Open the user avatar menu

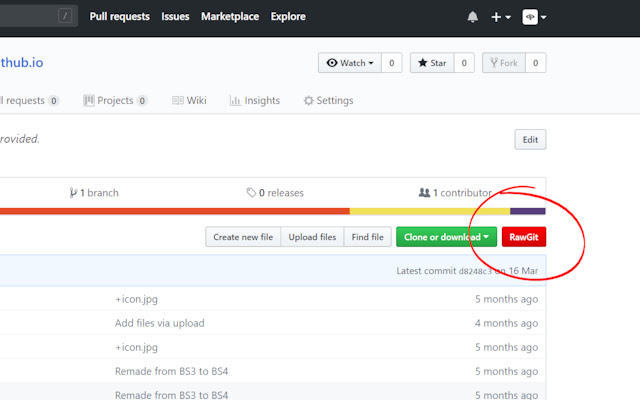534,17
